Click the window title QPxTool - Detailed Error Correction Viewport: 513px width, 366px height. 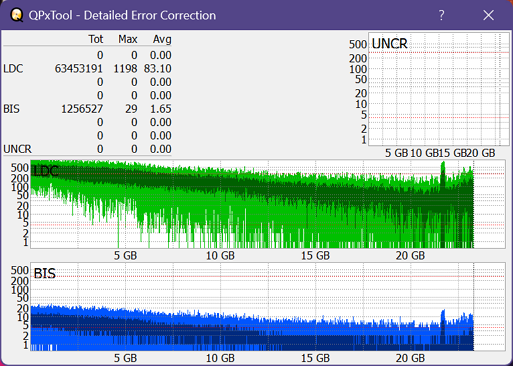(x=122, y=15)
